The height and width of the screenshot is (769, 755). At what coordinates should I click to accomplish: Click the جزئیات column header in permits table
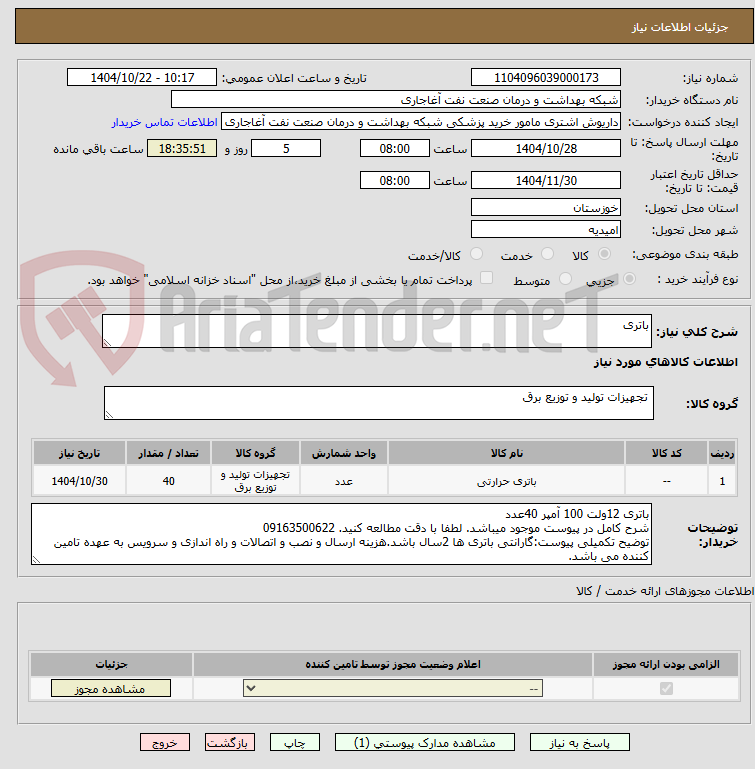pyautogui.click(x=111, y=665)
